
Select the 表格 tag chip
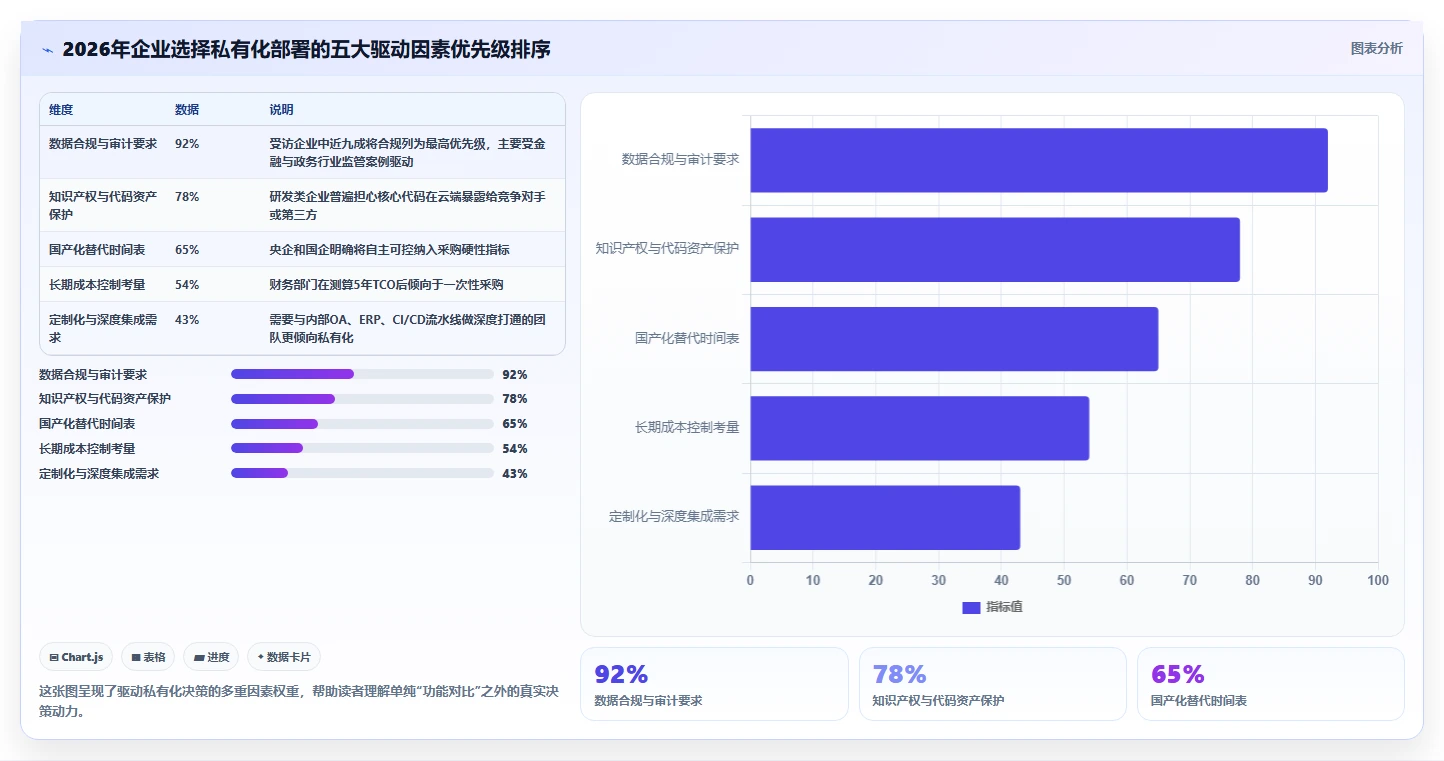148,657
